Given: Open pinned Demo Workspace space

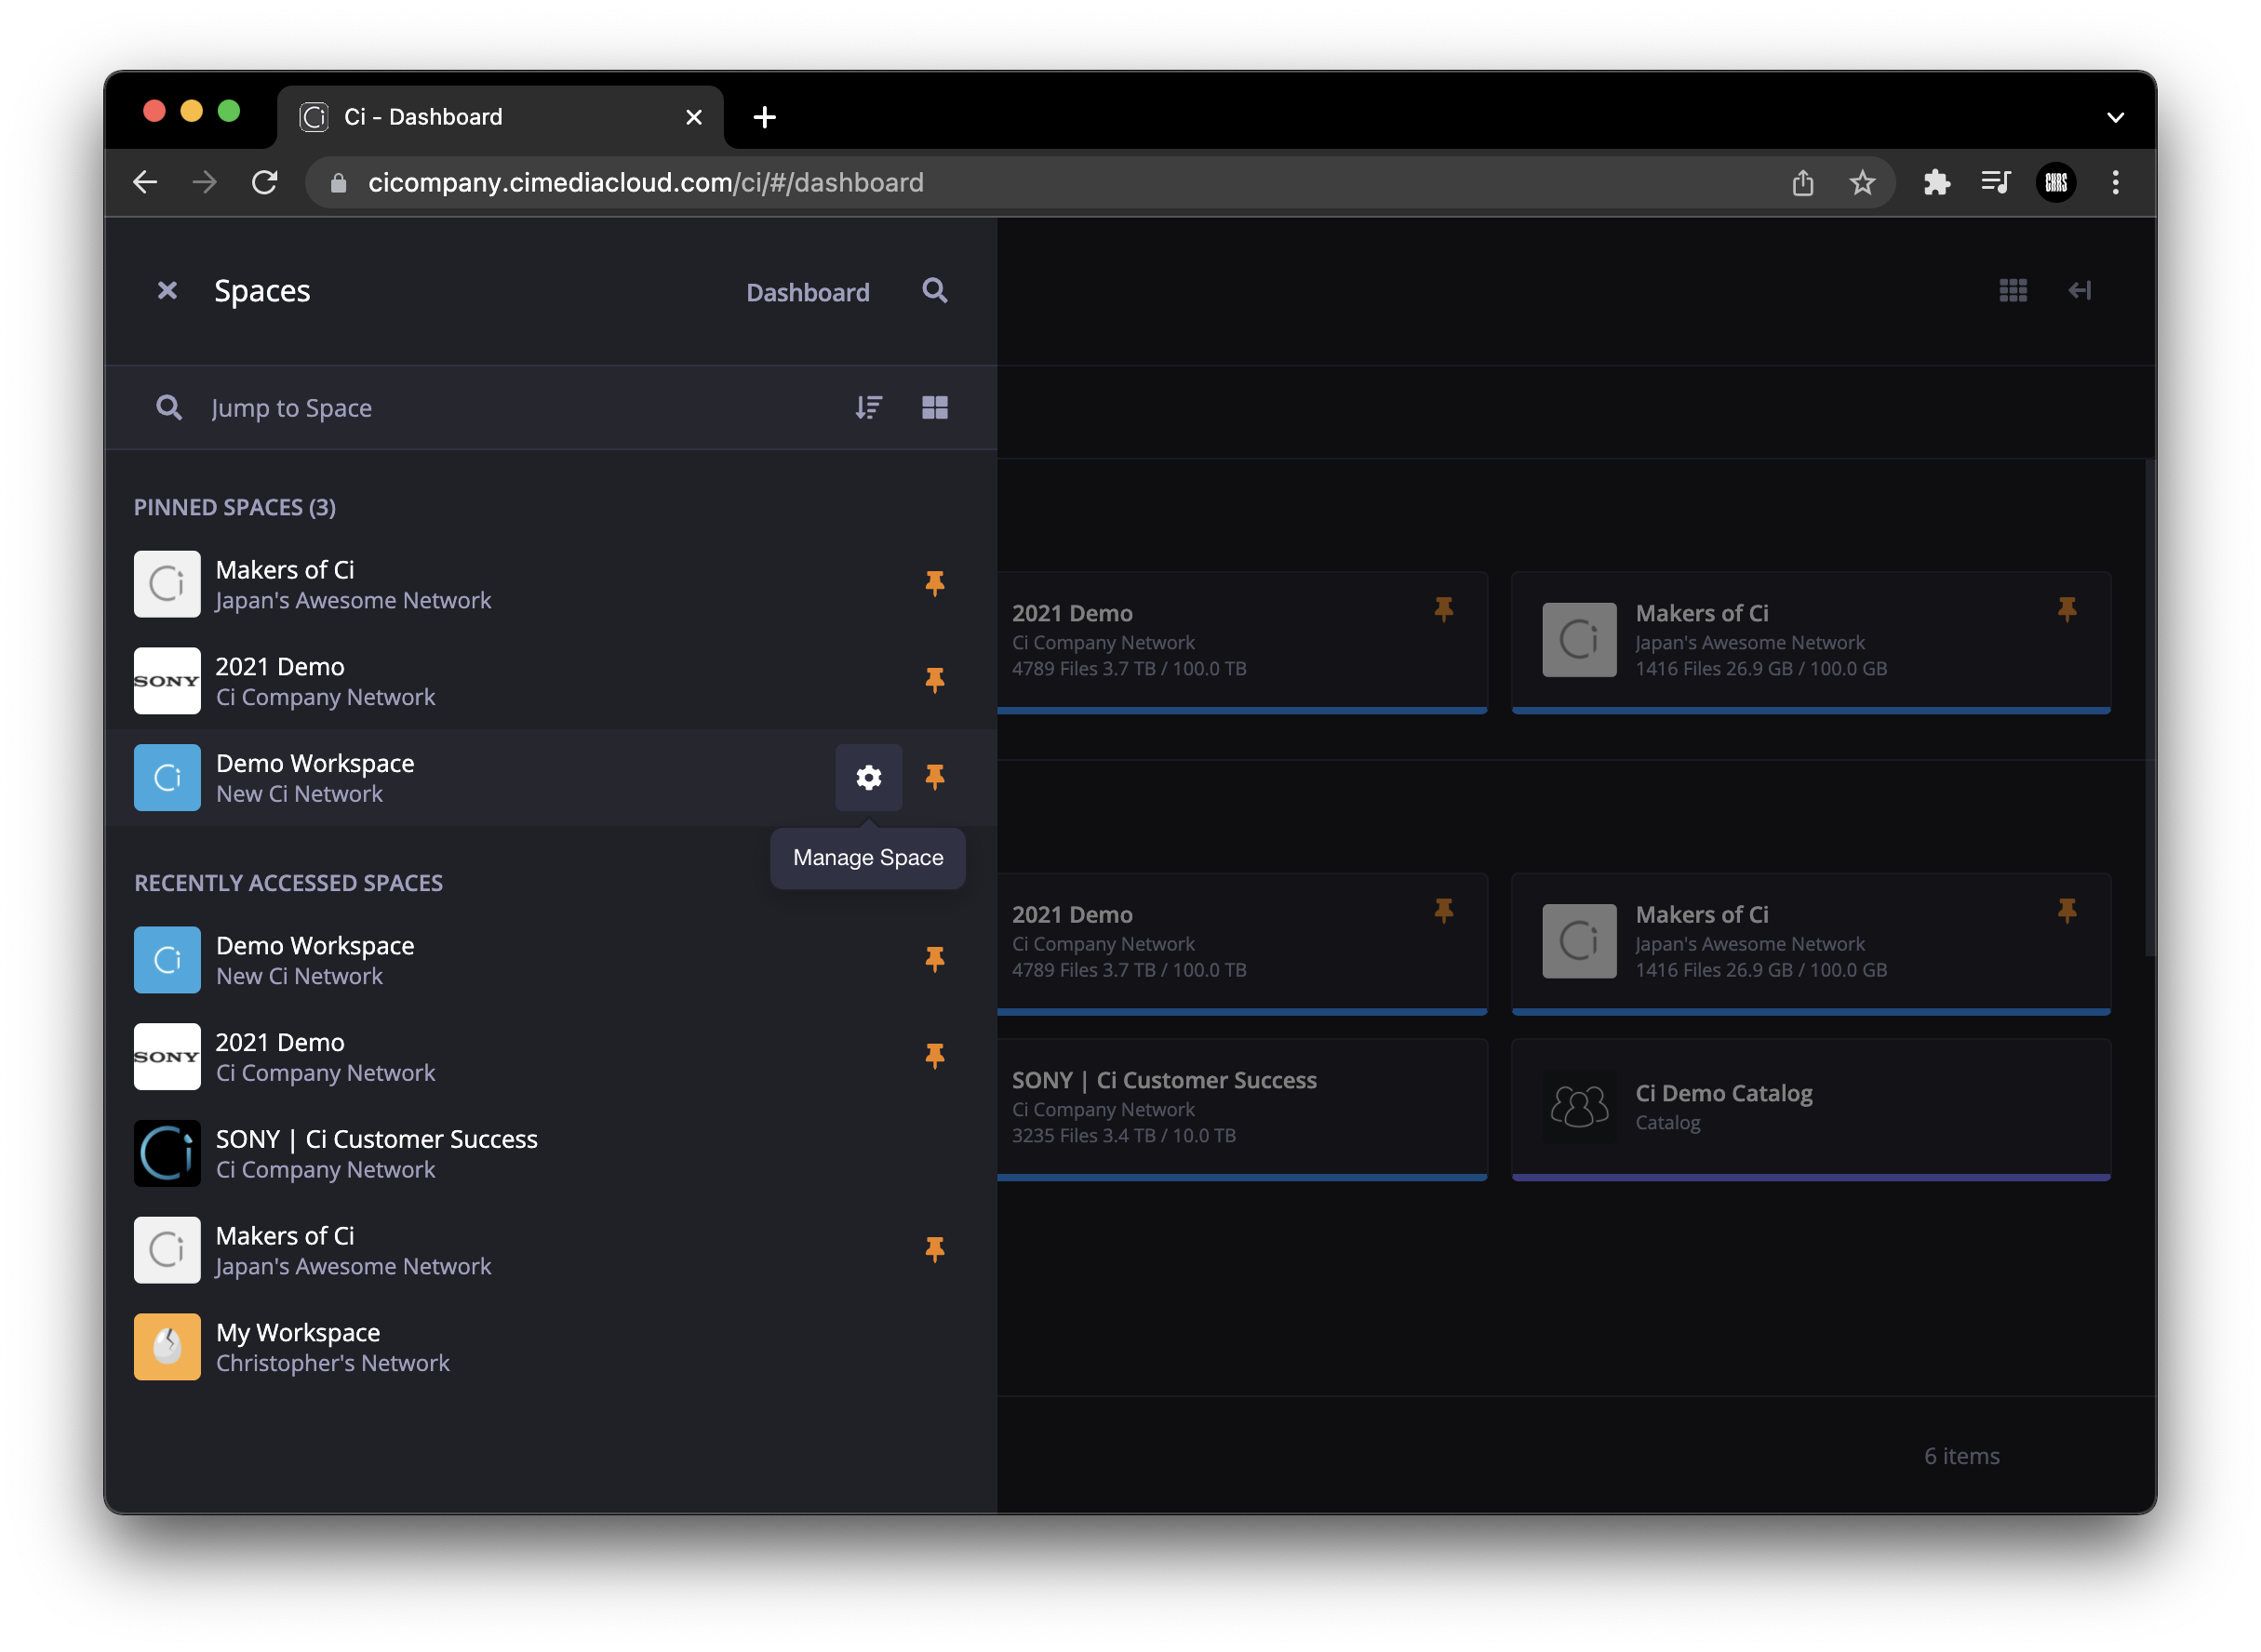Looking at the screenshot, I should (550, 778).
